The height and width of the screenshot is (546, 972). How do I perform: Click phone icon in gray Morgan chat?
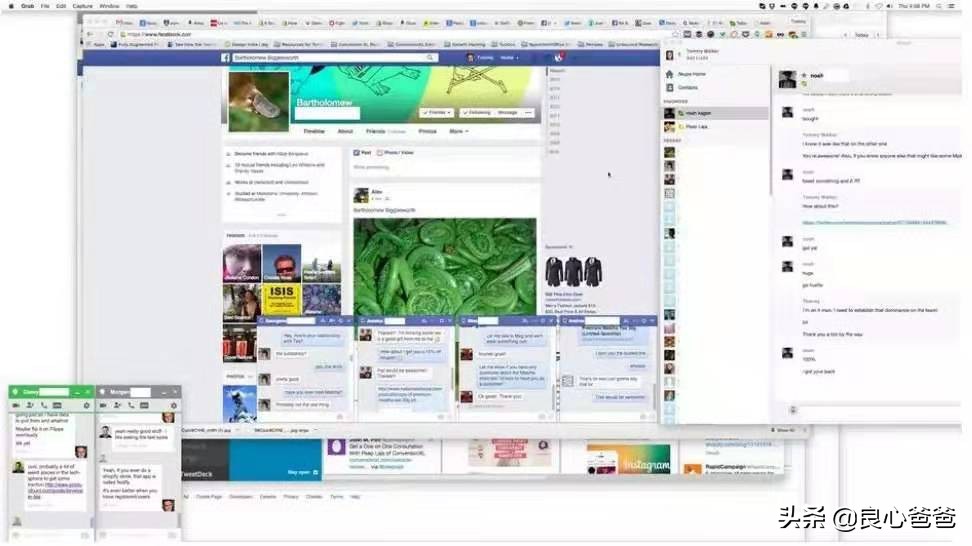tap(131, 405)
